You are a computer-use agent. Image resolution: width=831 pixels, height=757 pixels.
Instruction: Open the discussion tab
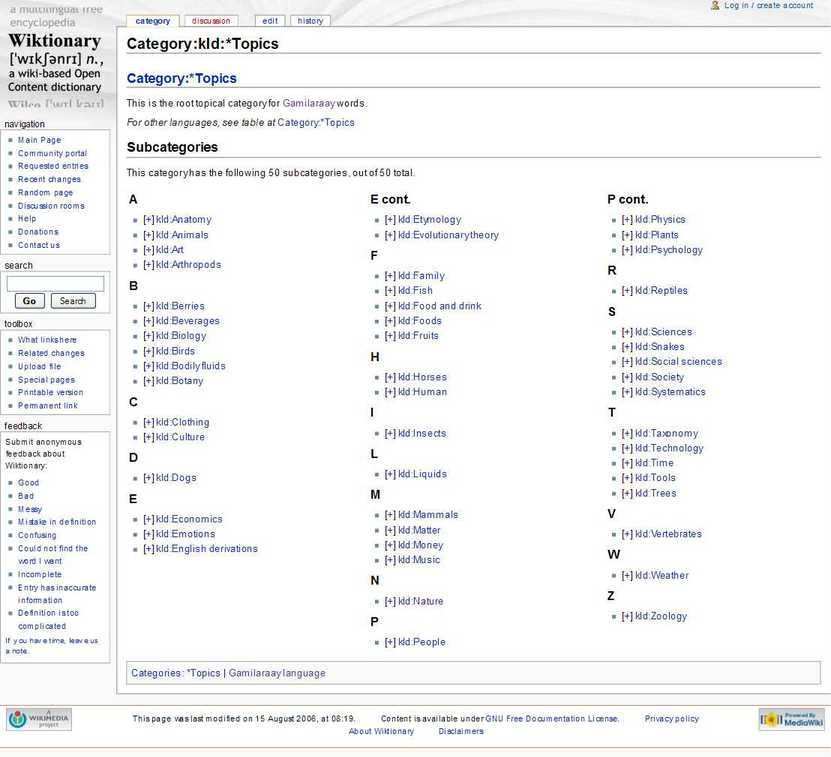point(211,21)
